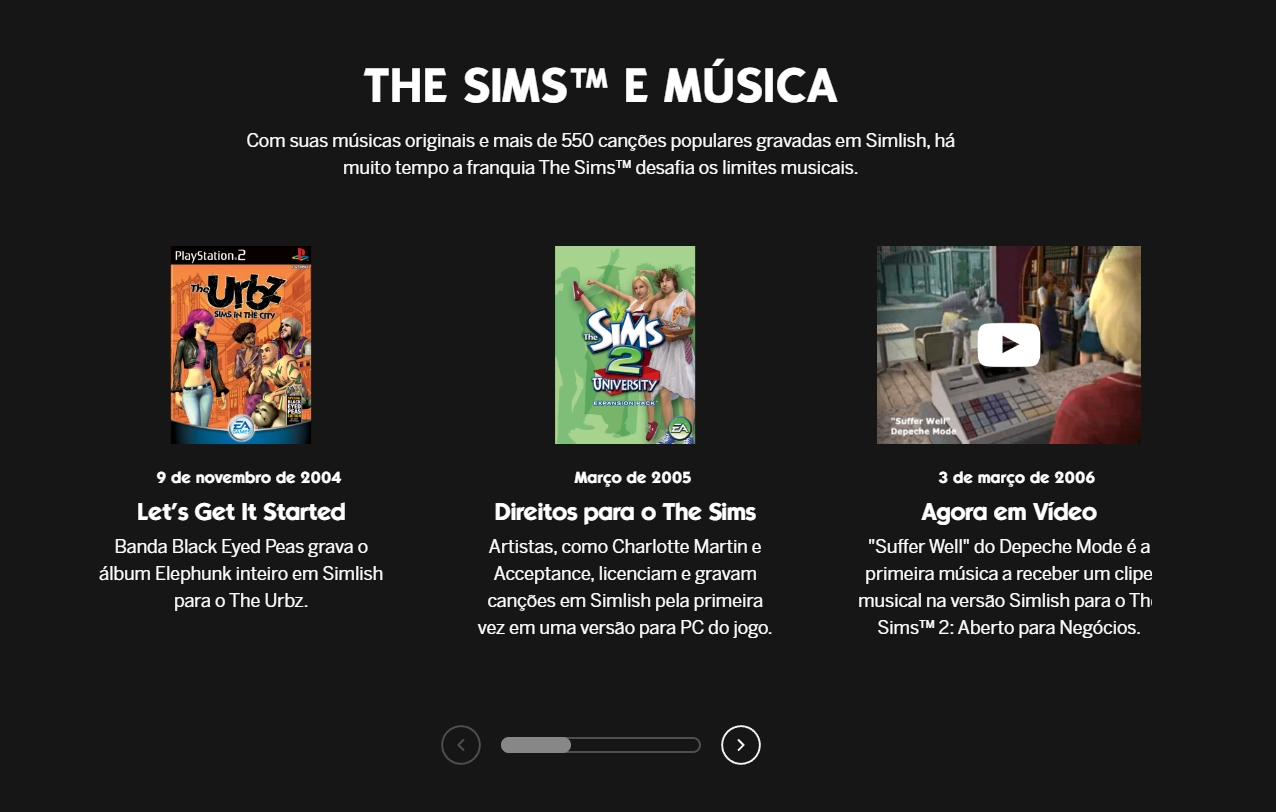
Task: Click the carousel progress scrollbar thumb
Action: (536, 745)
